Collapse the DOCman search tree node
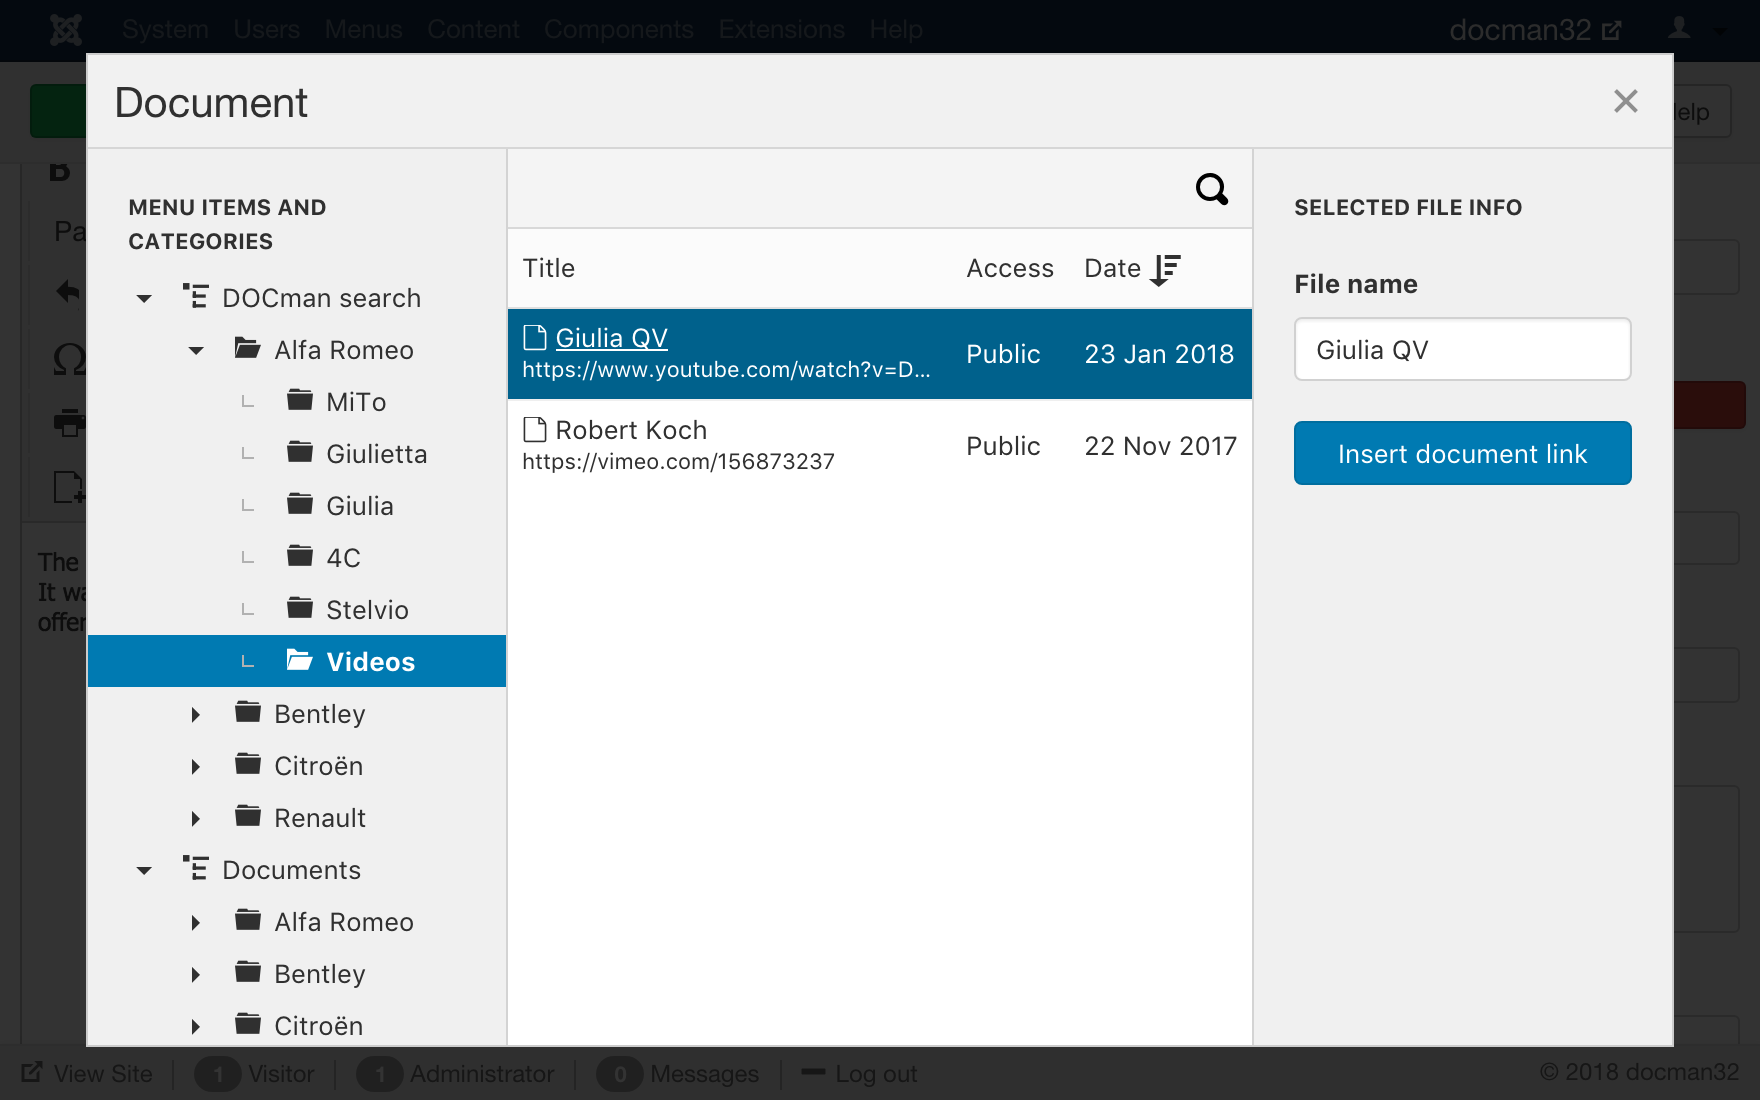The image size is (1760, 1100). click(145, 298)
